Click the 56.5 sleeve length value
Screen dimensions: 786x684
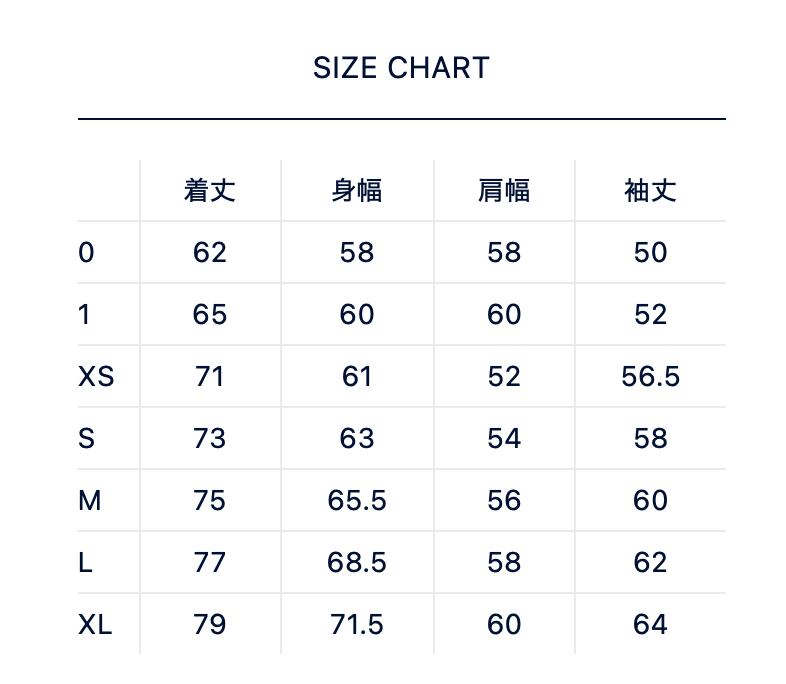pyautogui.click(x=650, y=376)
